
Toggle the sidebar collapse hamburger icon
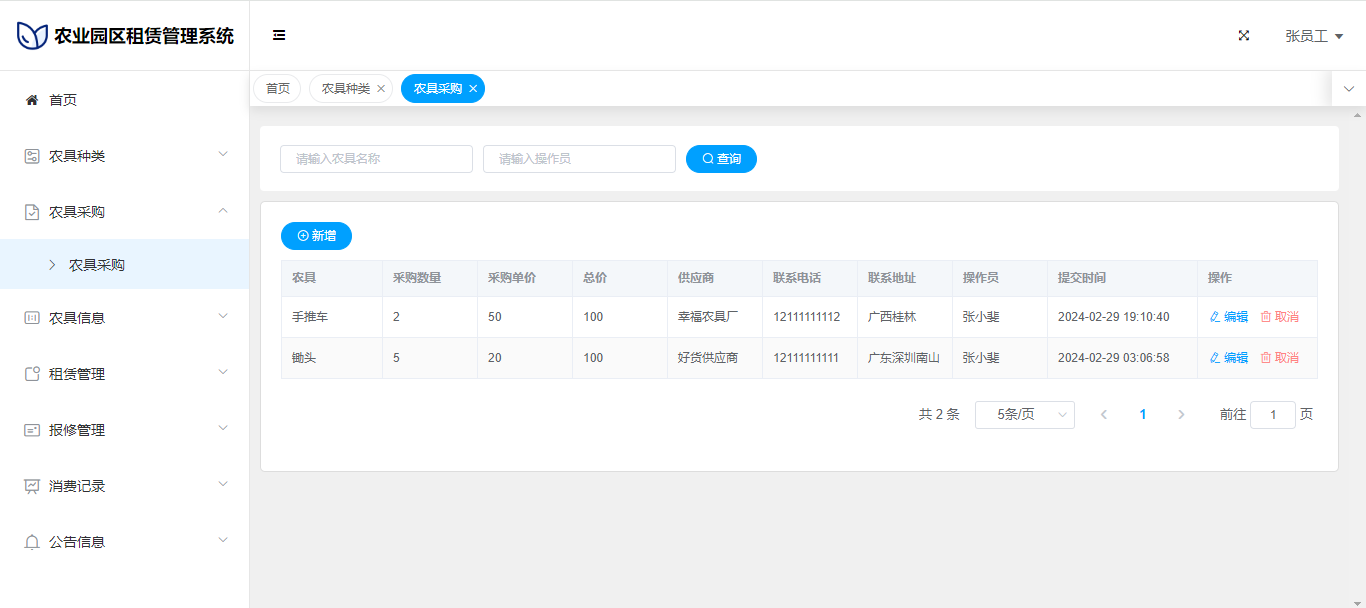(279, 35)
